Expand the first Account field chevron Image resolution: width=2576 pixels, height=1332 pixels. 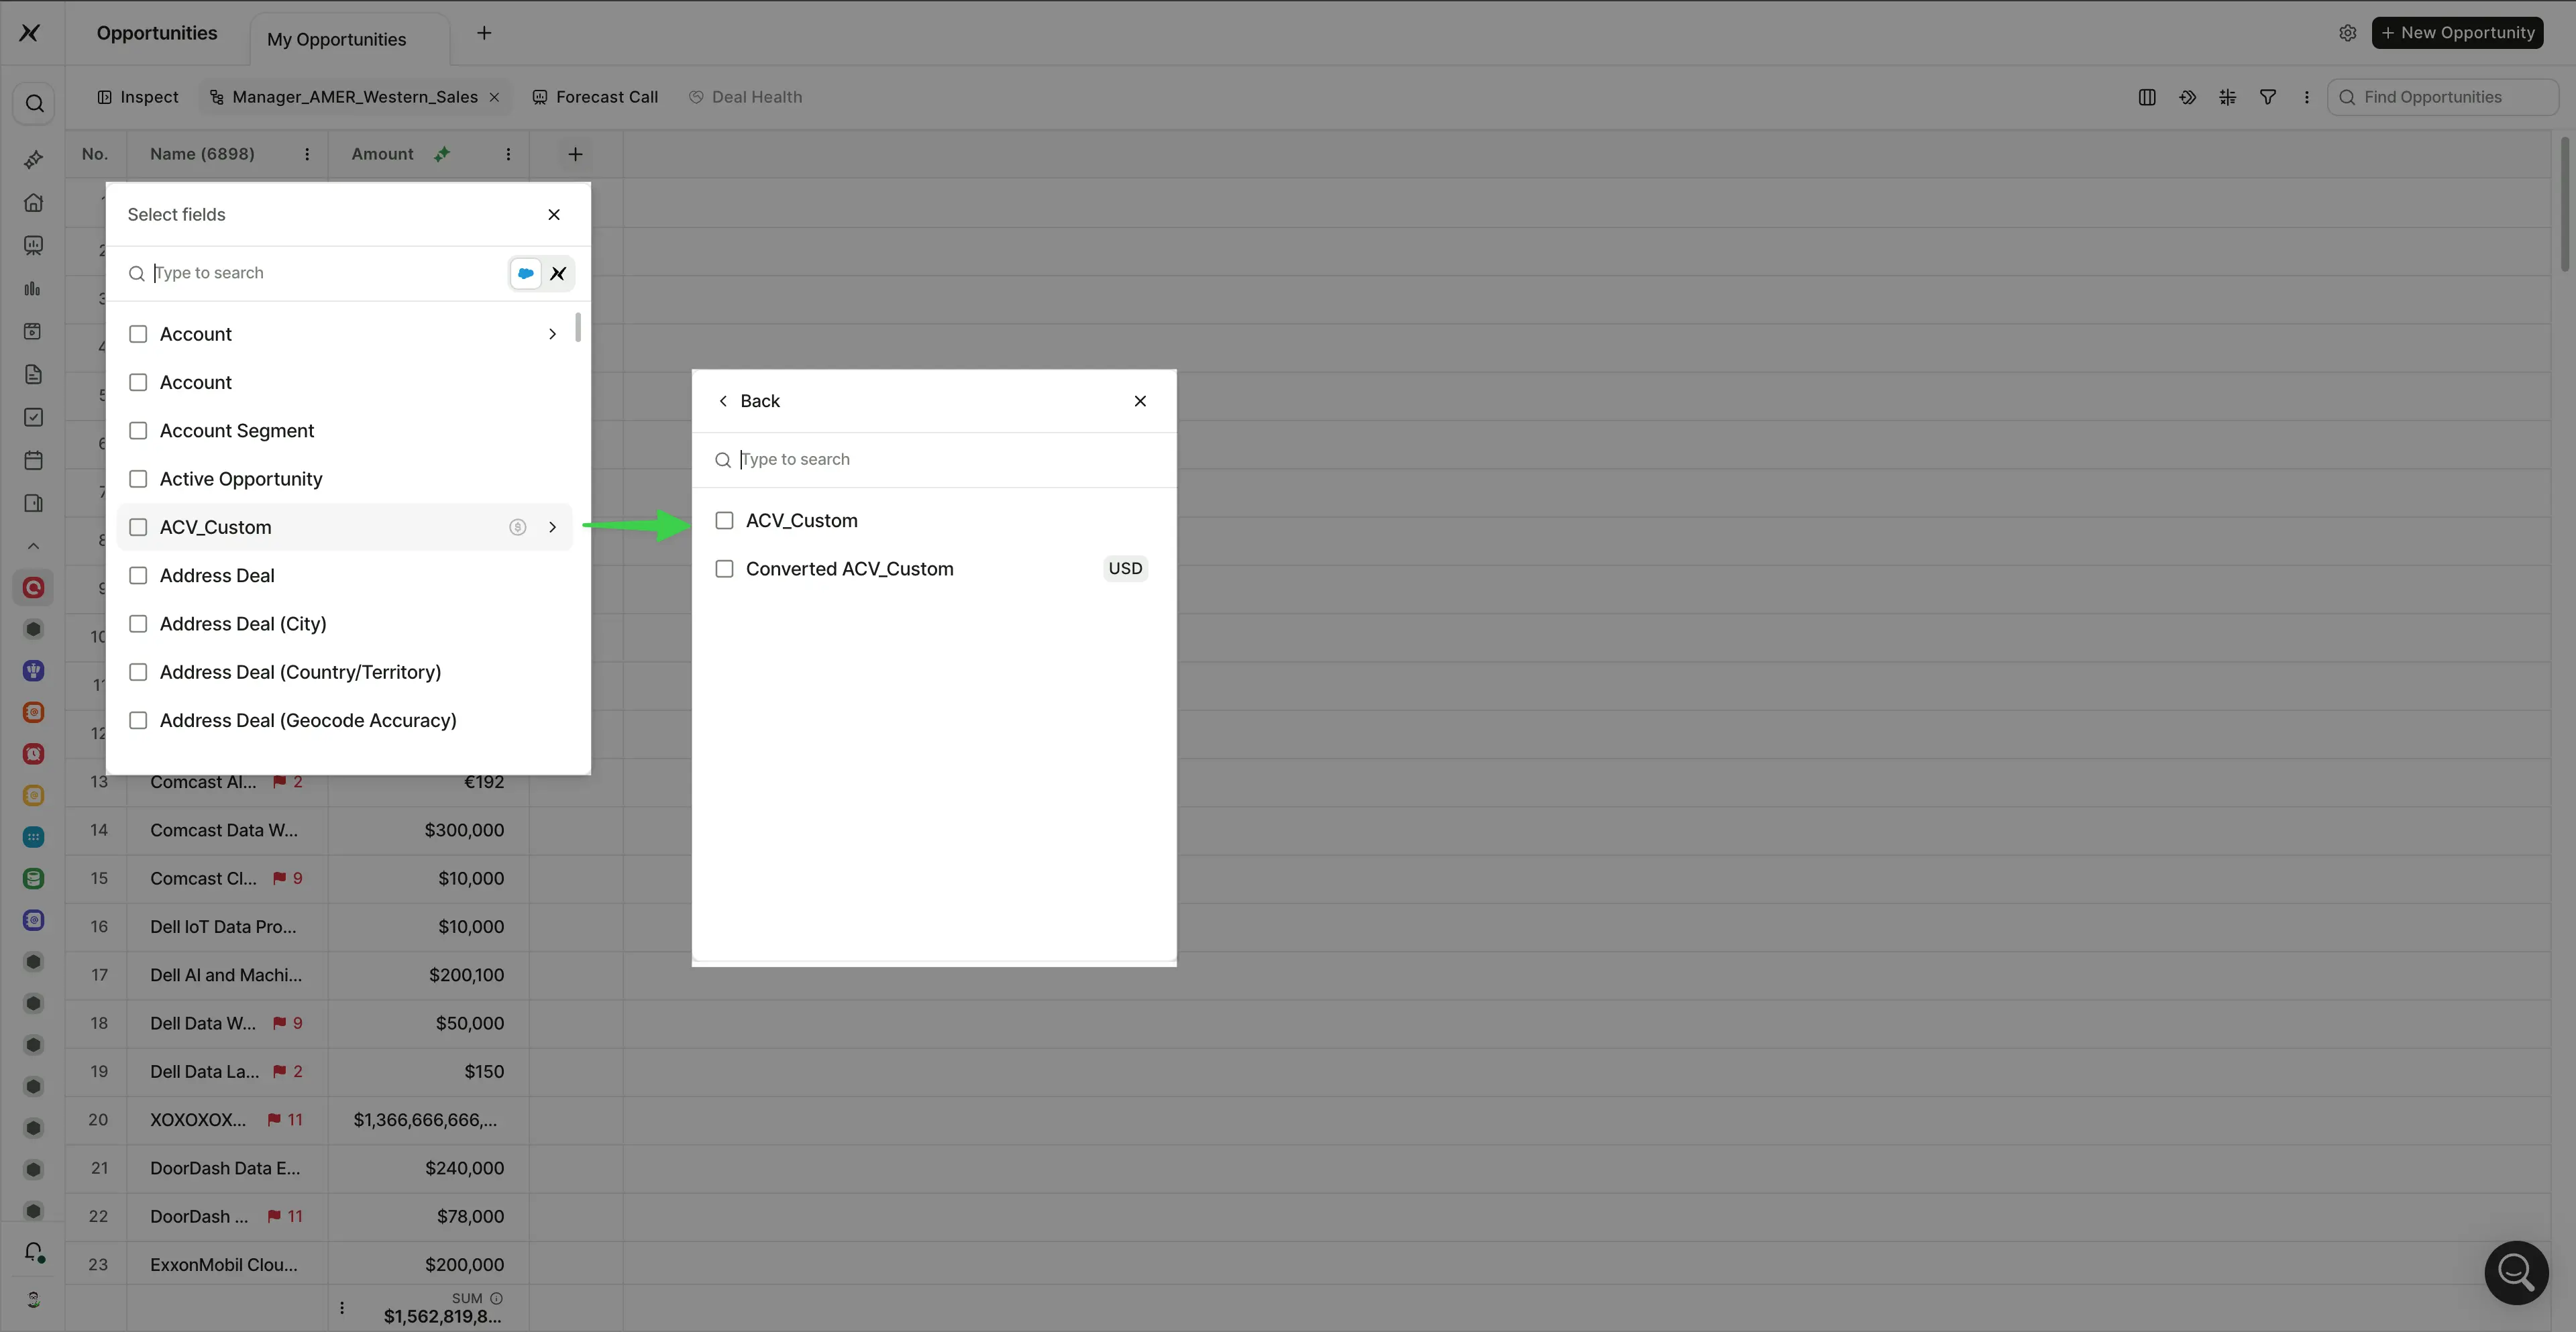pyautogui.click(x=552, y=334)
